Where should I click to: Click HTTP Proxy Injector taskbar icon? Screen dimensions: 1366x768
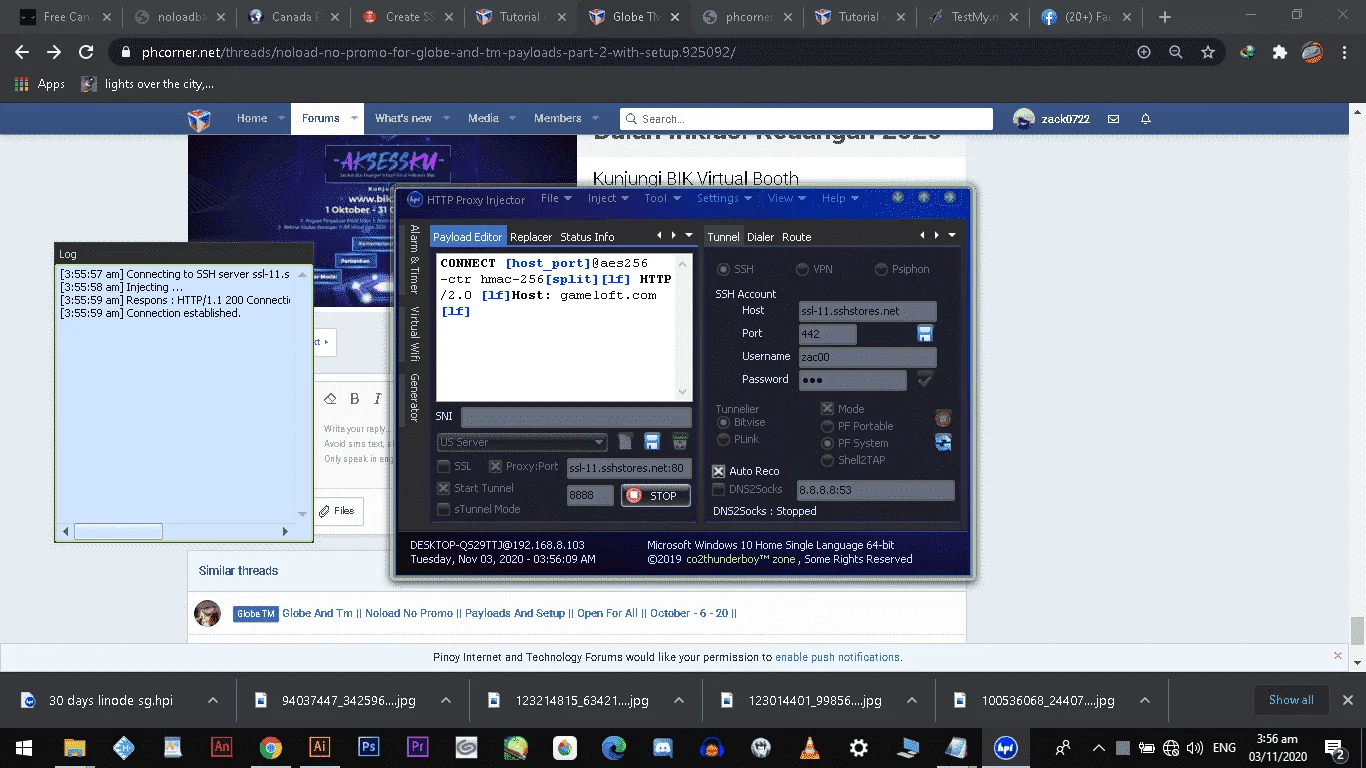1005,747
